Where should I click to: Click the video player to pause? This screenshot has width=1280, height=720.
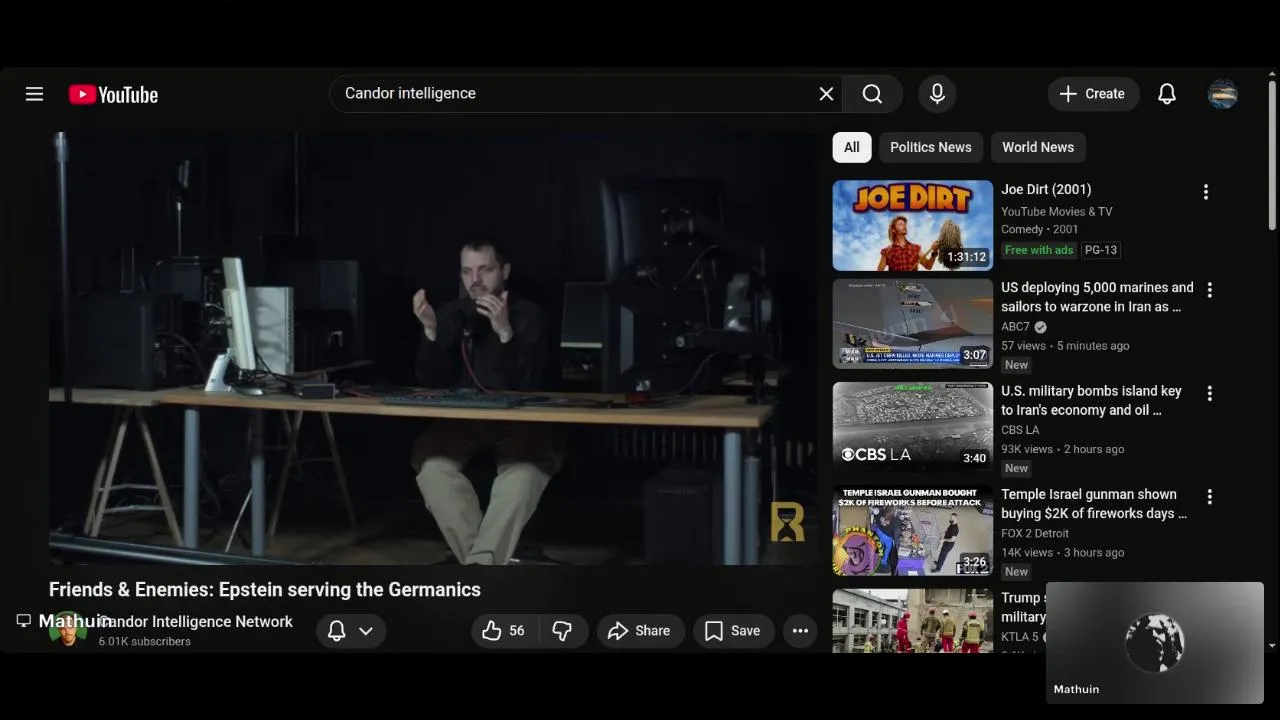click(x=433, y=348)
